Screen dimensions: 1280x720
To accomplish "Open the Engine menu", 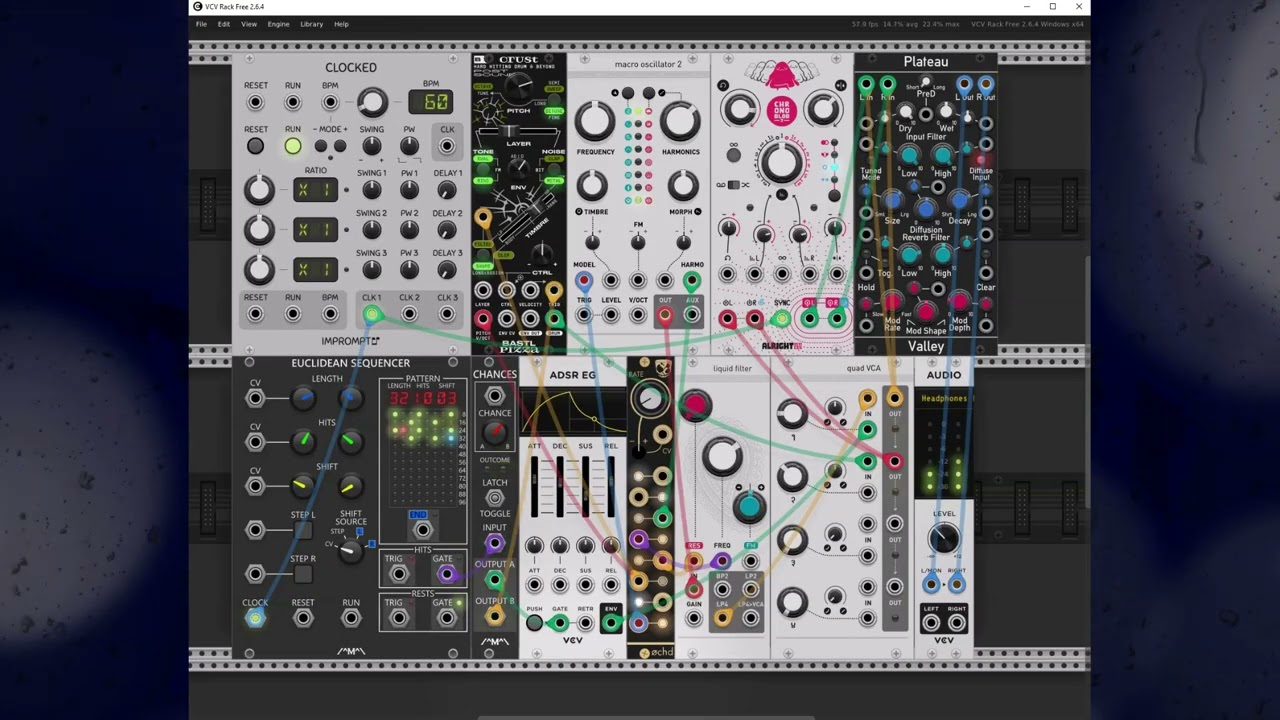I will pyautogui.click(x=279, y=24).
